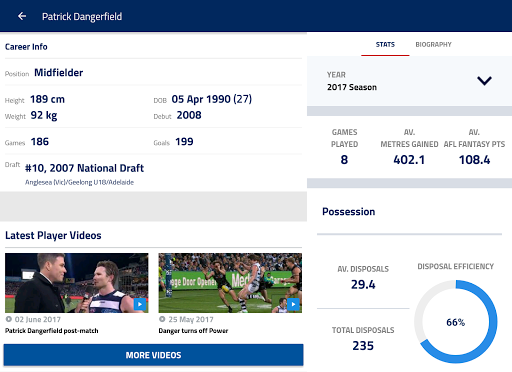Click the clock icon beside 02 June 2017
This screenshot has width=512, height=372.
(x=9, y=319)
